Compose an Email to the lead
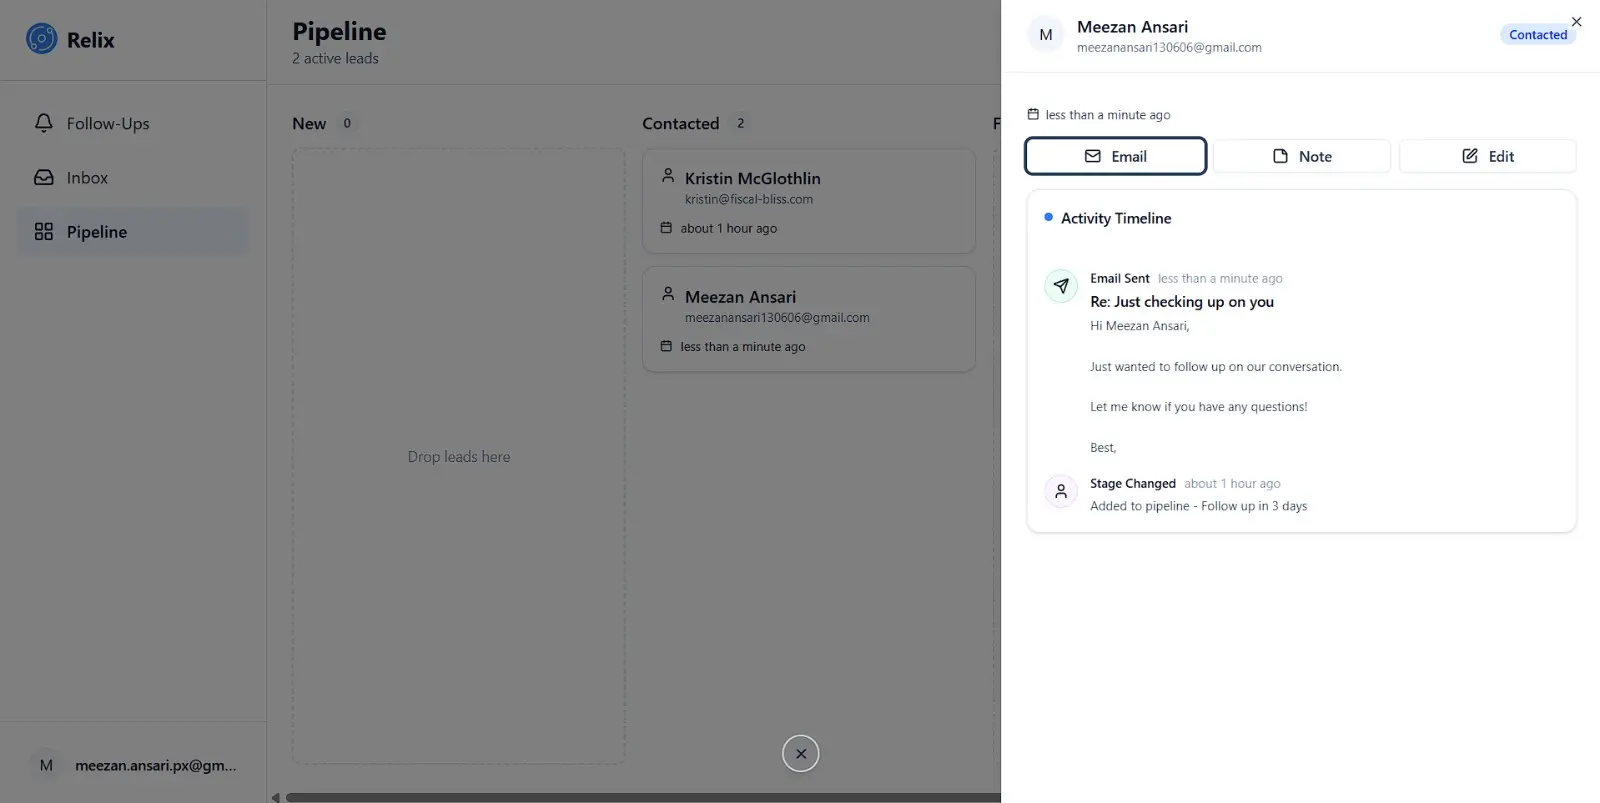1600x803 pixels. point(1116,156)
